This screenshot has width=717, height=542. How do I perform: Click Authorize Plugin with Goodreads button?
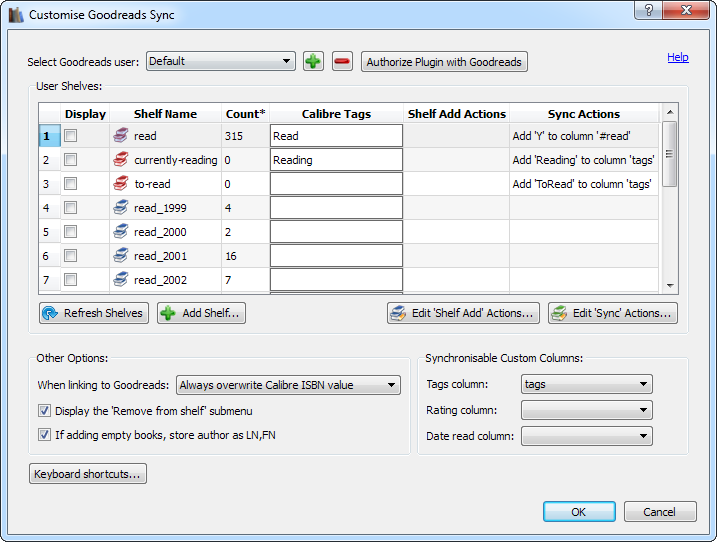point(444,62)
